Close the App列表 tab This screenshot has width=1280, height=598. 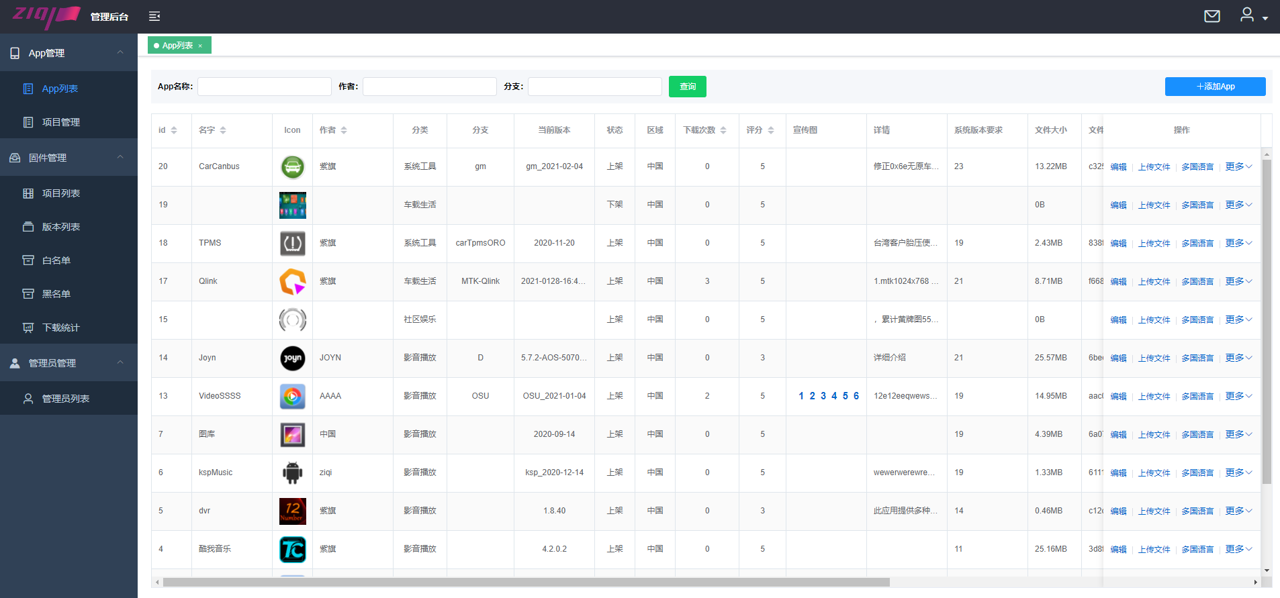click(x=200, y=46)
